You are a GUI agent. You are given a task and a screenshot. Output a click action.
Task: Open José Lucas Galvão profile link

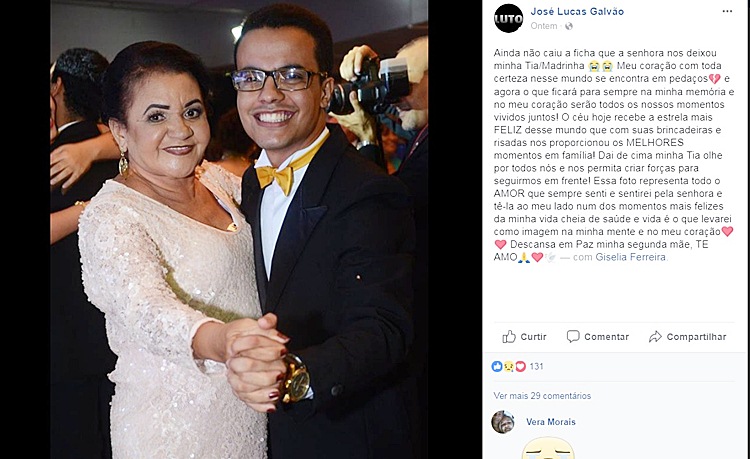click(577, 11)
